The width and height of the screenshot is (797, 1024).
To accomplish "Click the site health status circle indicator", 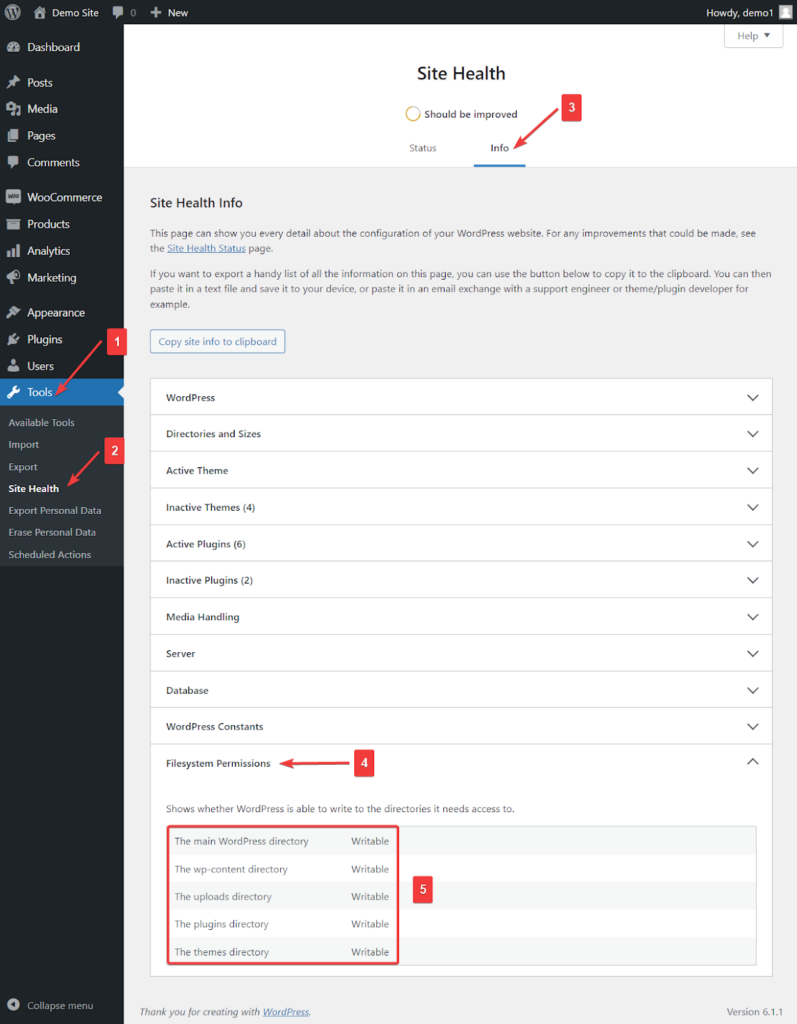I will click(412, 114).
